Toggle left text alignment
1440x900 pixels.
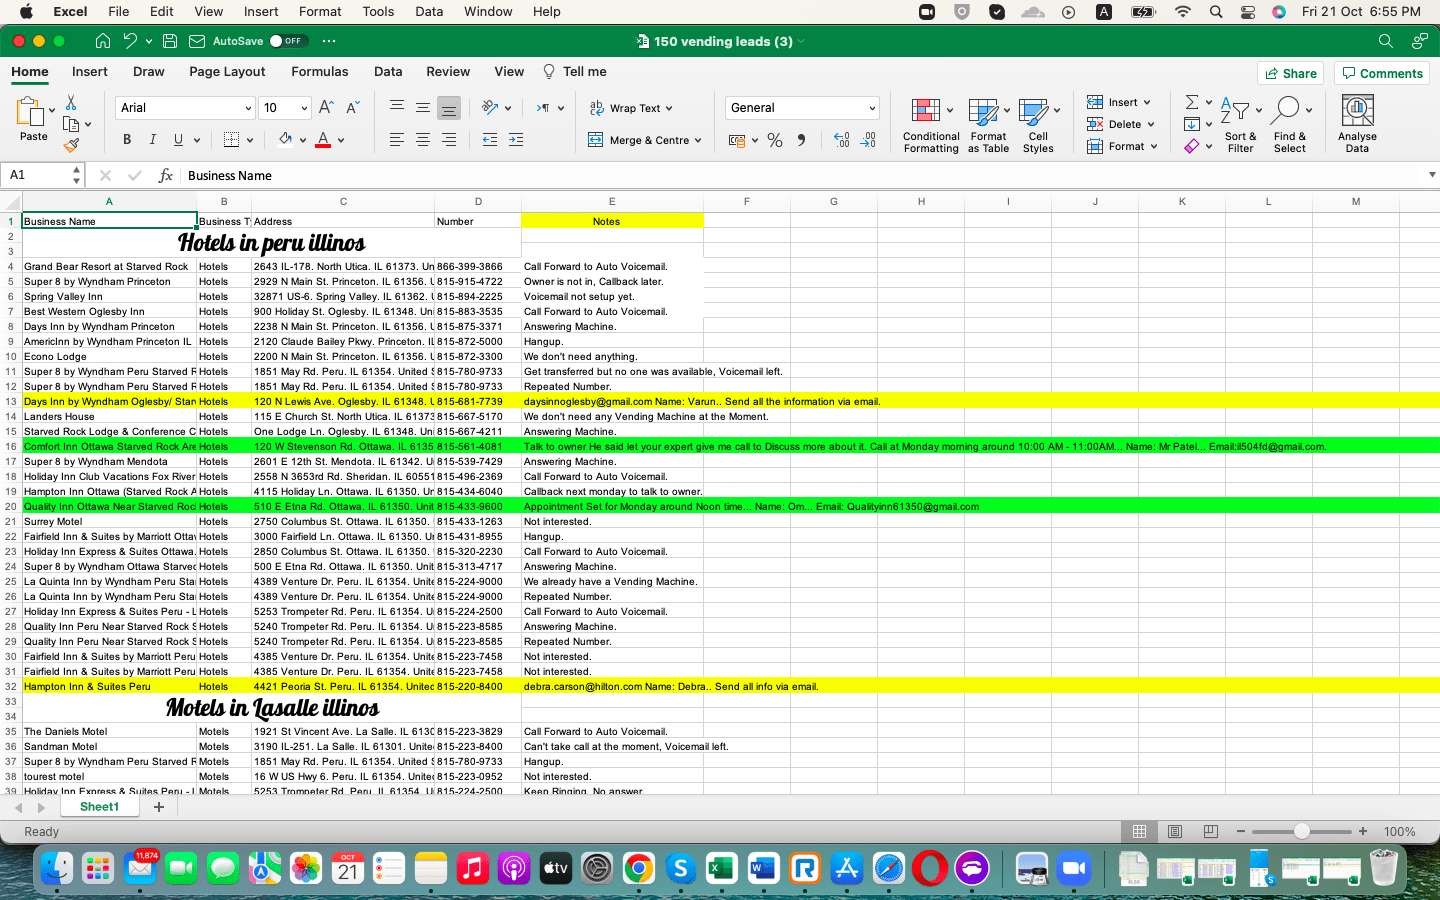[397, 140]
